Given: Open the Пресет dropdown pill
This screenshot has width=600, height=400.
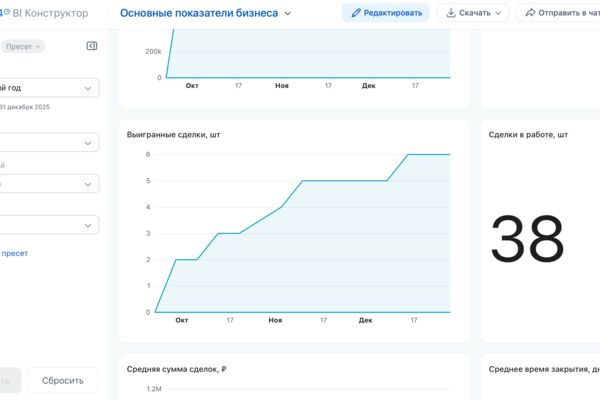Looking at the screenshot, I should (x=22, y=46).
